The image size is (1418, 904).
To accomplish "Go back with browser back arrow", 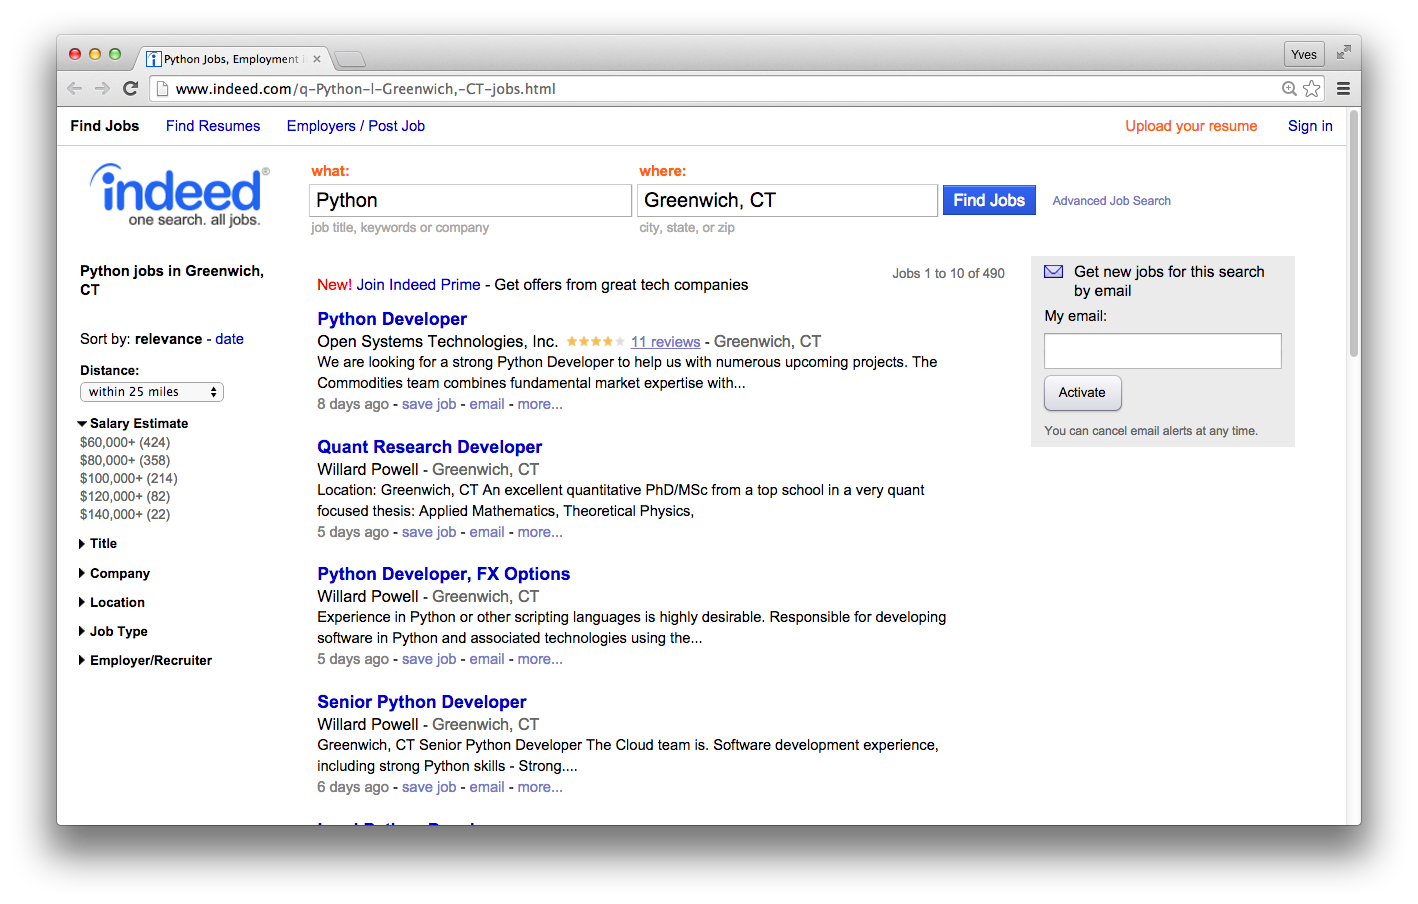I will (x=75, y=88).
